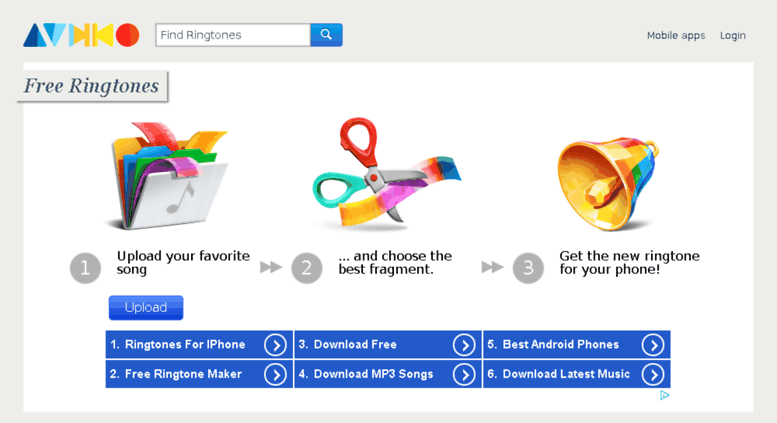The width and height of the screenshot is (777, 423).
Task: Click the scissors cutting ribbon icon
Action: click(387, 174)
